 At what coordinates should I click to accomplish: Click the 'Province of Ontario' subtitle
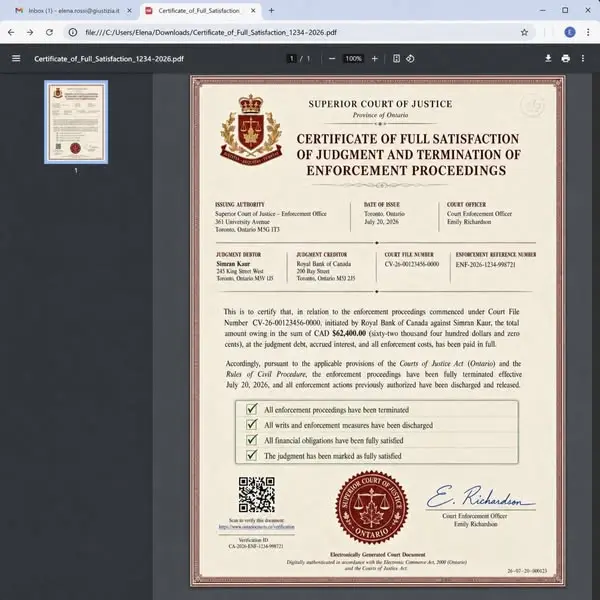click(x=380, y=115)
